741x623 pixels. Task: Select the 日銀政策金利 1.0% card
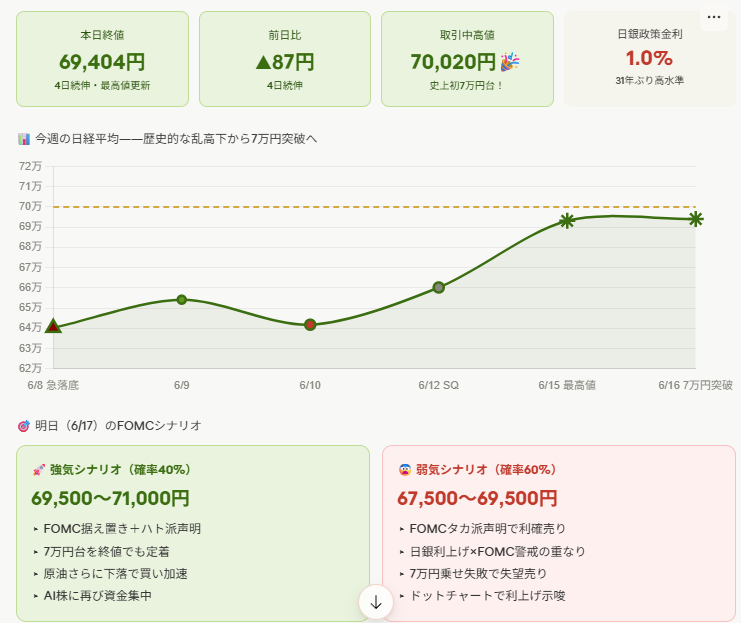tap(650, 59)
